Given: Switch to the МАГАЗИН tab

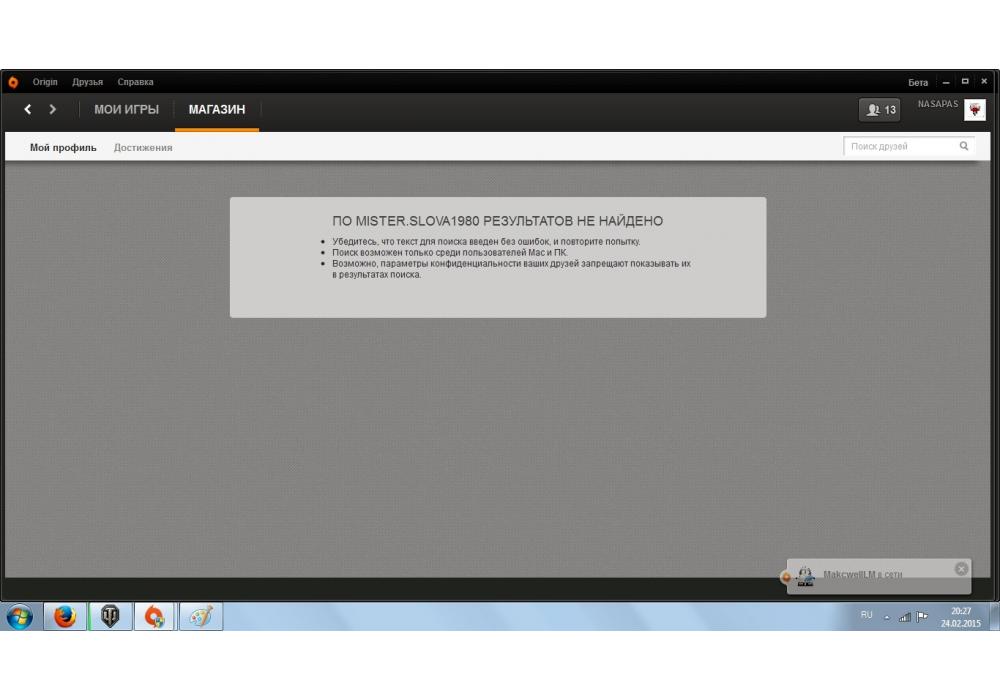Looking at the screenshot, I should [x=217, y=110].
